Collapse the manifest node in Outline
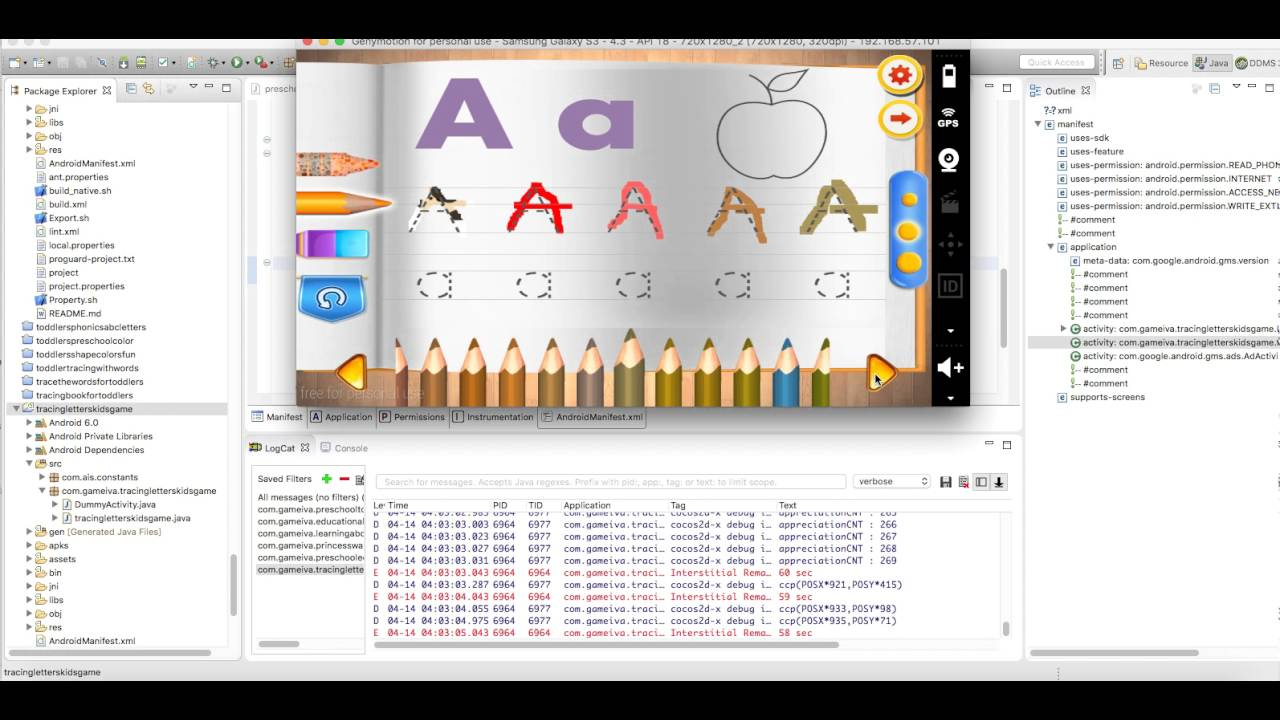Image resolution: width=1280 pixels, height=720 pixels. point(1038,124)
